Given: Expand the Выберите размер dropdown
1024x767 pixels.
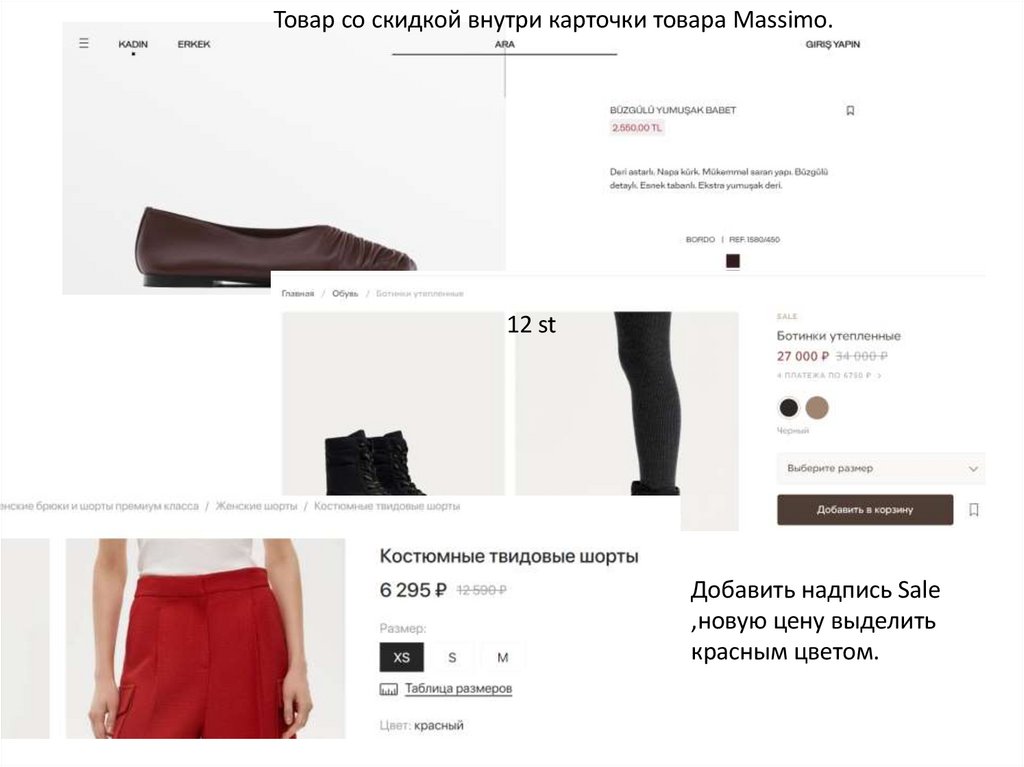Looking at the screenshot, I should point(881,468).
